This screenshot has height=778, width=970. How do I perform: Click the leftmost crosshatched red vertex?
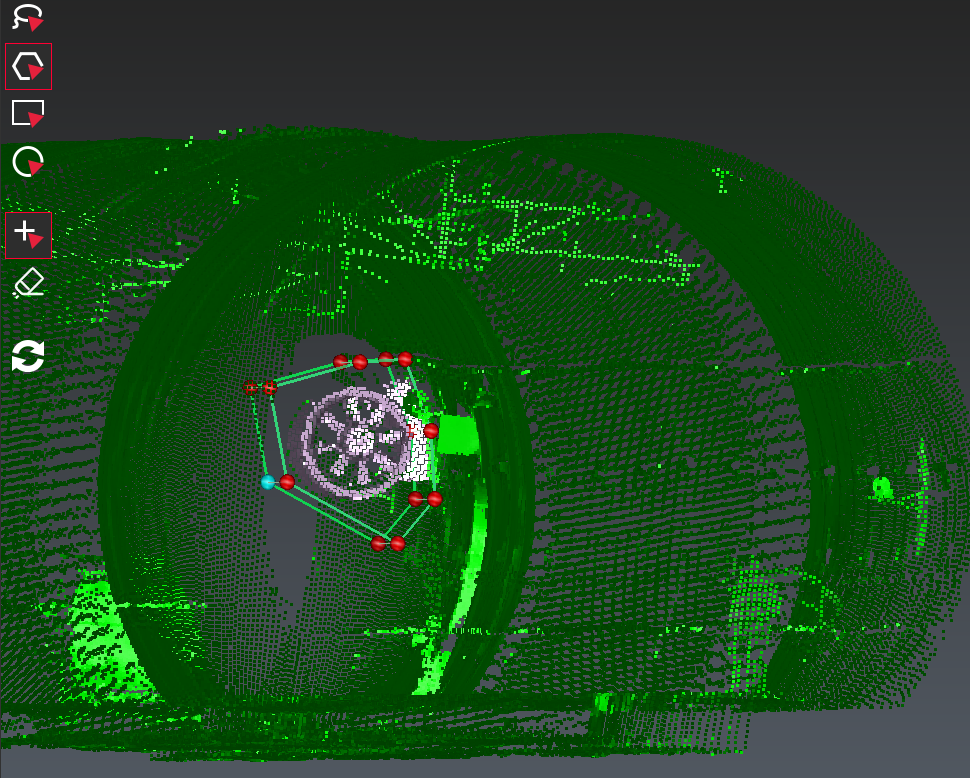pyautogui.click(x=251, y=387)
